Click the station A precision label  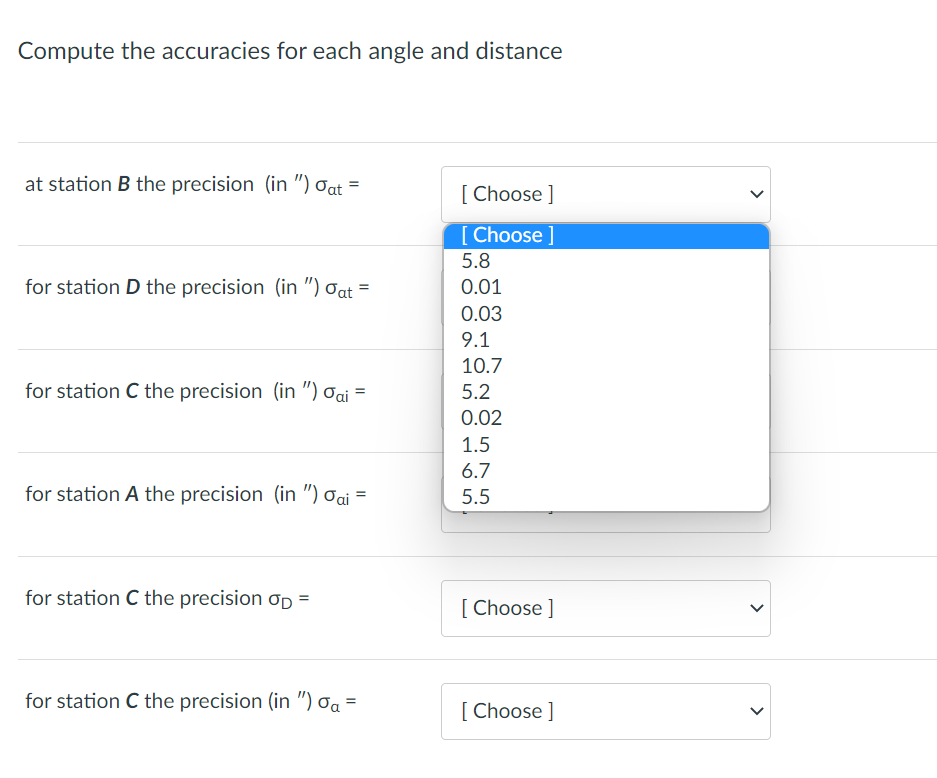coord(197,495)
